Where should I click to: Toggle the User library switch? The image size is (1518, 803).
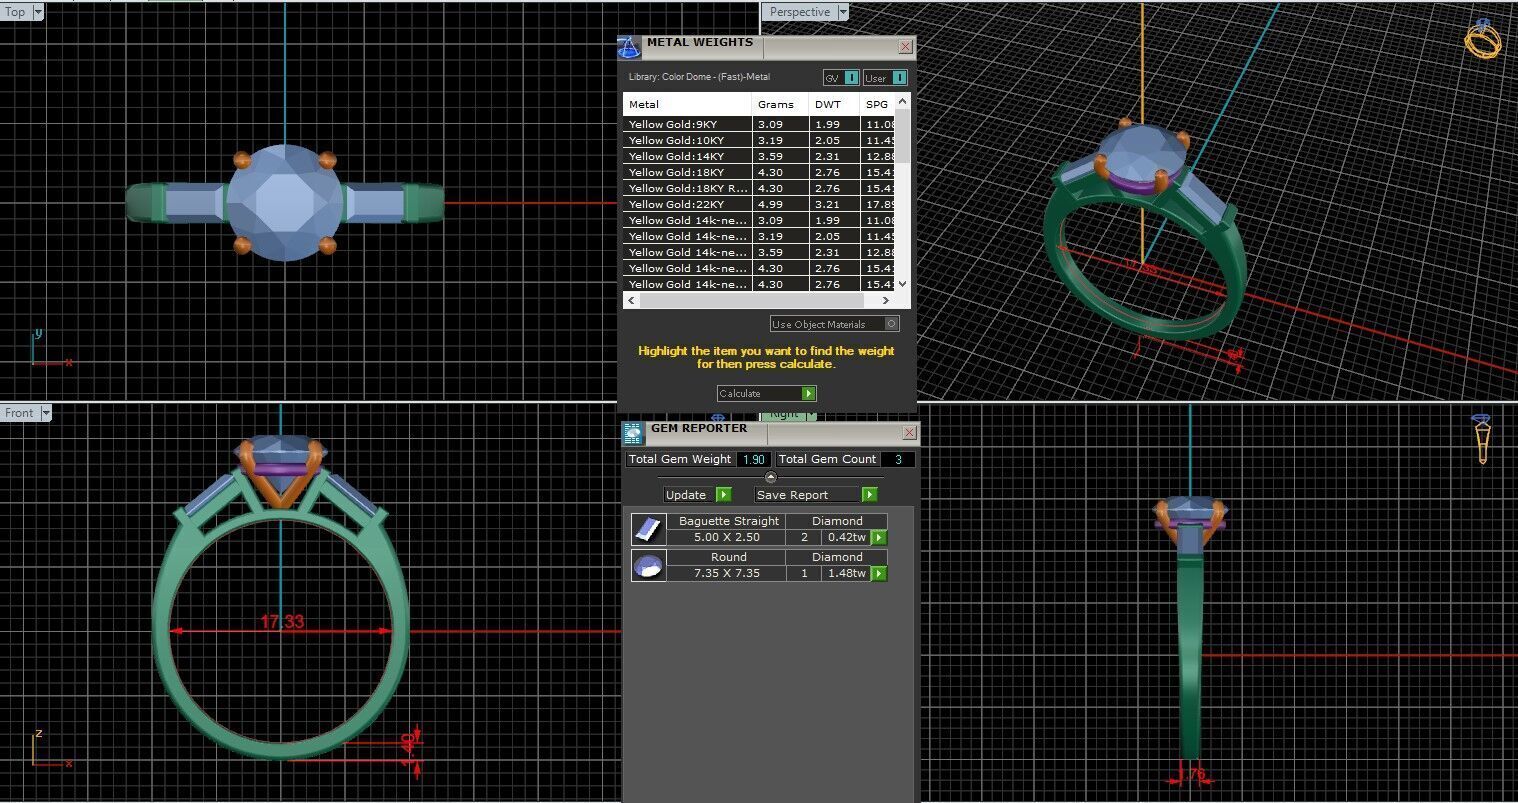point(885,78)
